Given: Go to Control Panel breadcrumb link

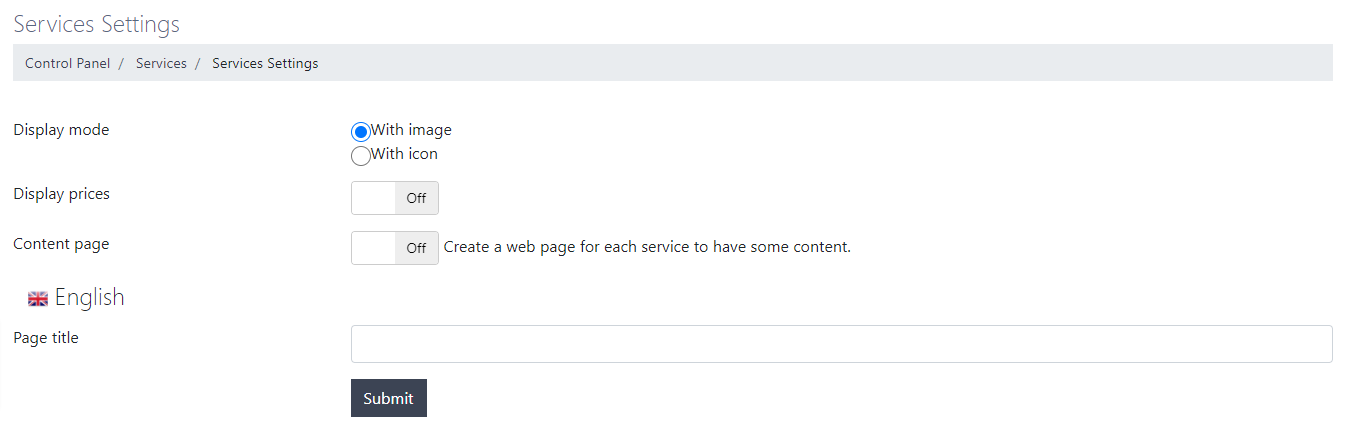Looking at the screenshot, I should click(x=68, y=63).
